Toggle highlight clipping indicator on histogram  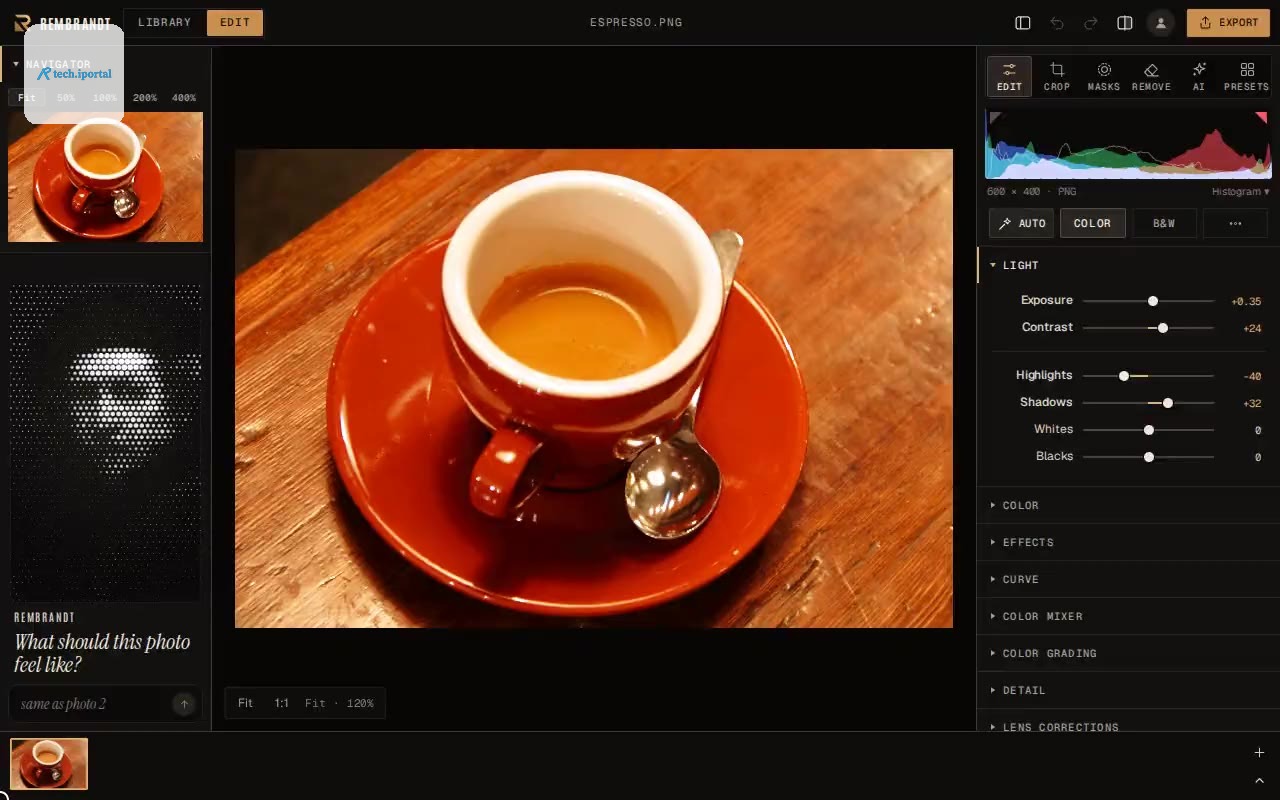pyautogui.click(x=1262, y=118)
